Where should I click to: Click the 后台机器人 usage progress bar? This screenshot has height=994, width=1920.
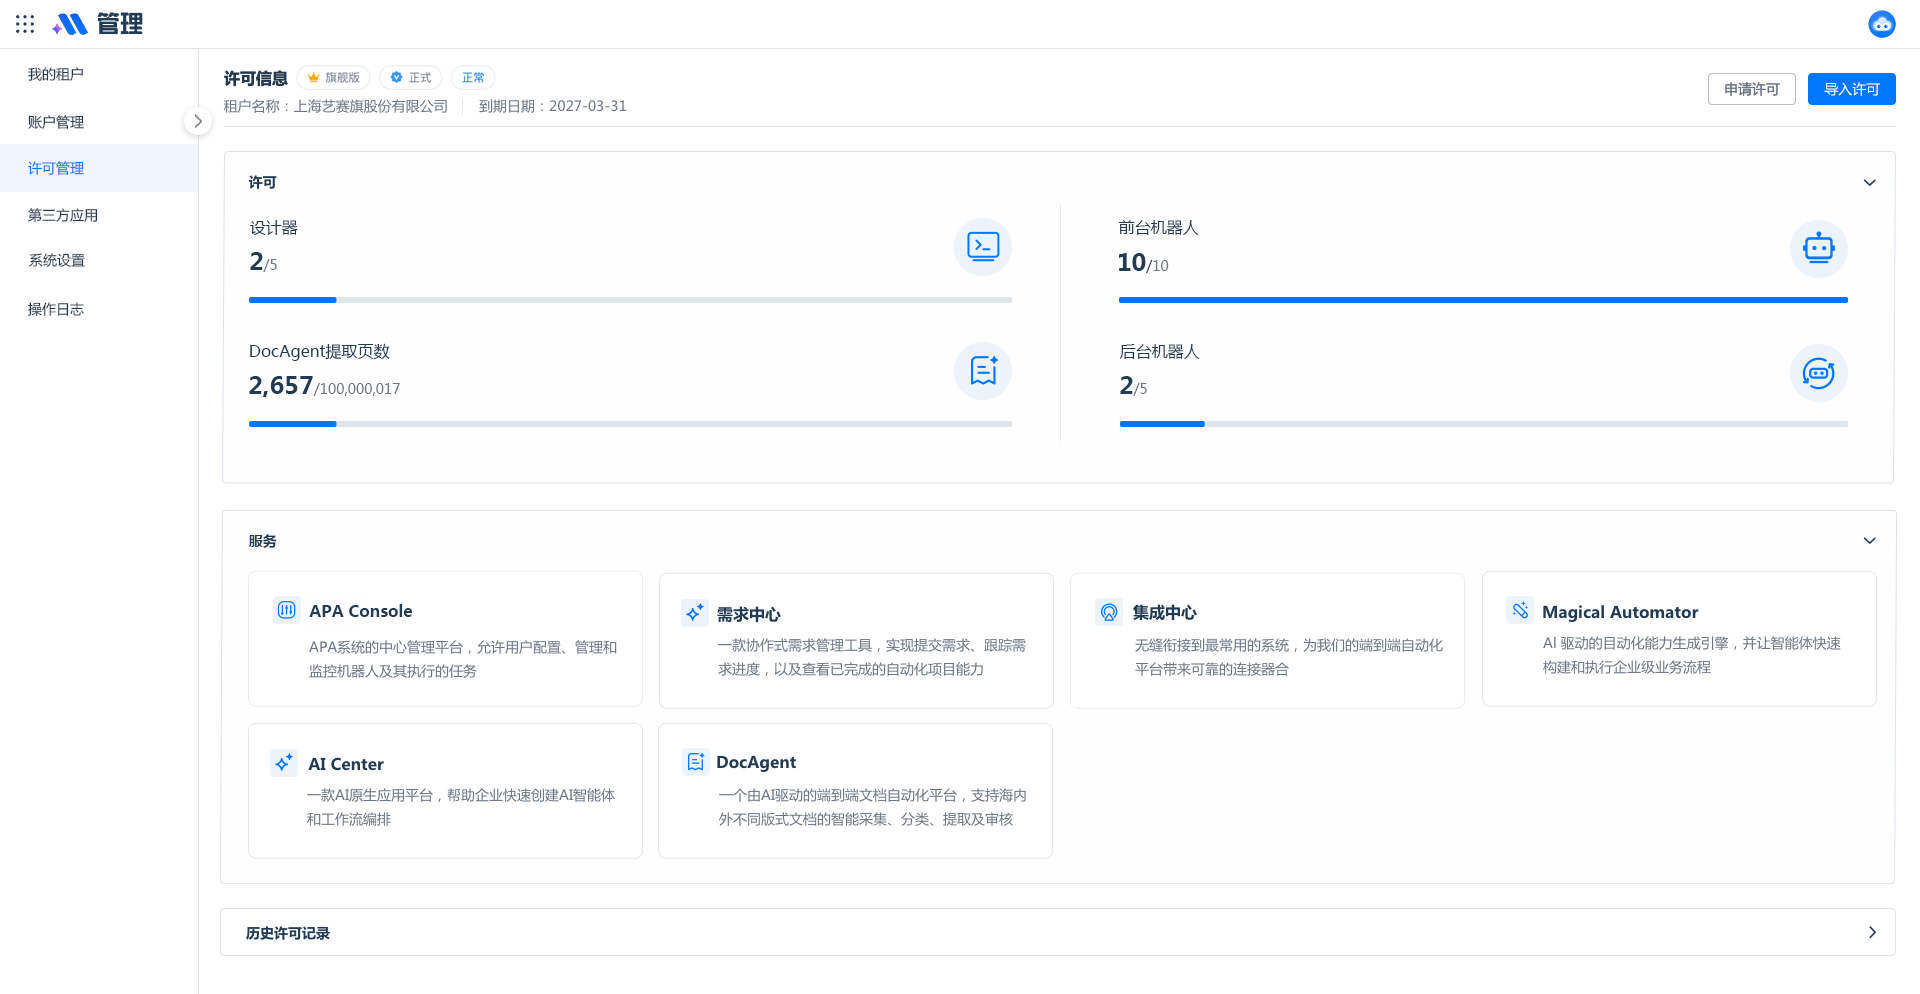coord(1483,424)
